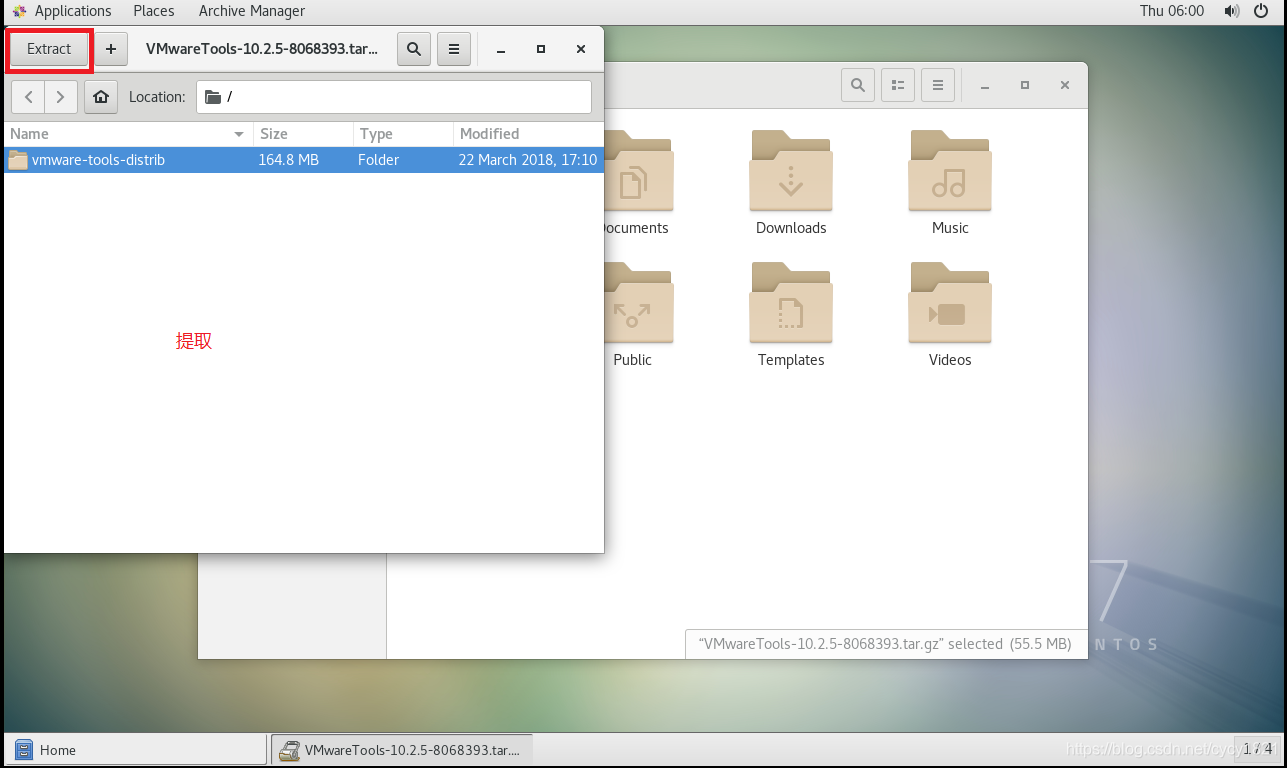Go to the archive home location
Image resolution: width=1287 pixels, height=768 pixels.
(x=100, y=97)
